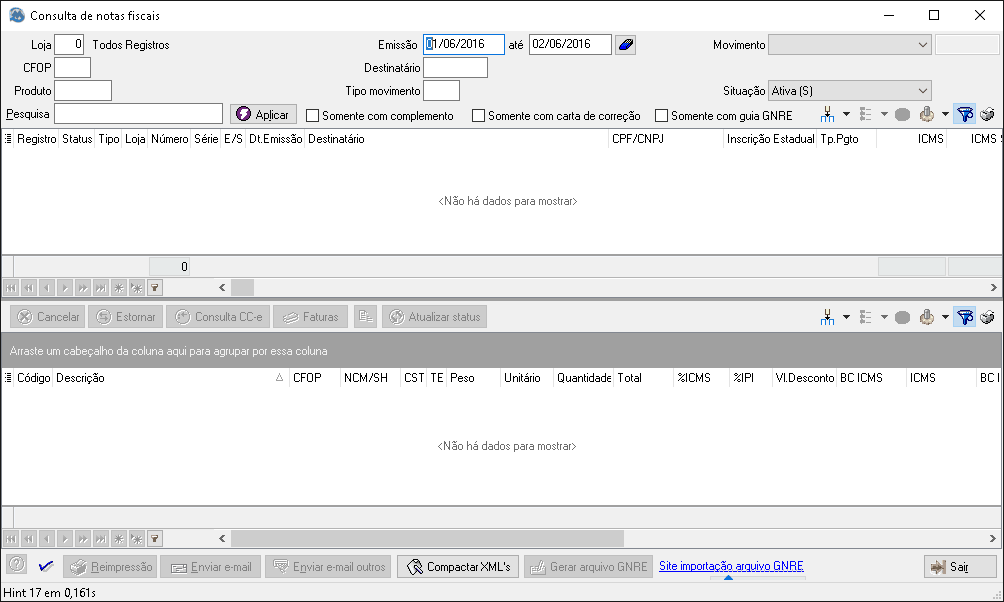This screenshot has width=1004, height=602.
Task: Click the lower grid horizontal scrollbar thumb
Action: (428, 539)
